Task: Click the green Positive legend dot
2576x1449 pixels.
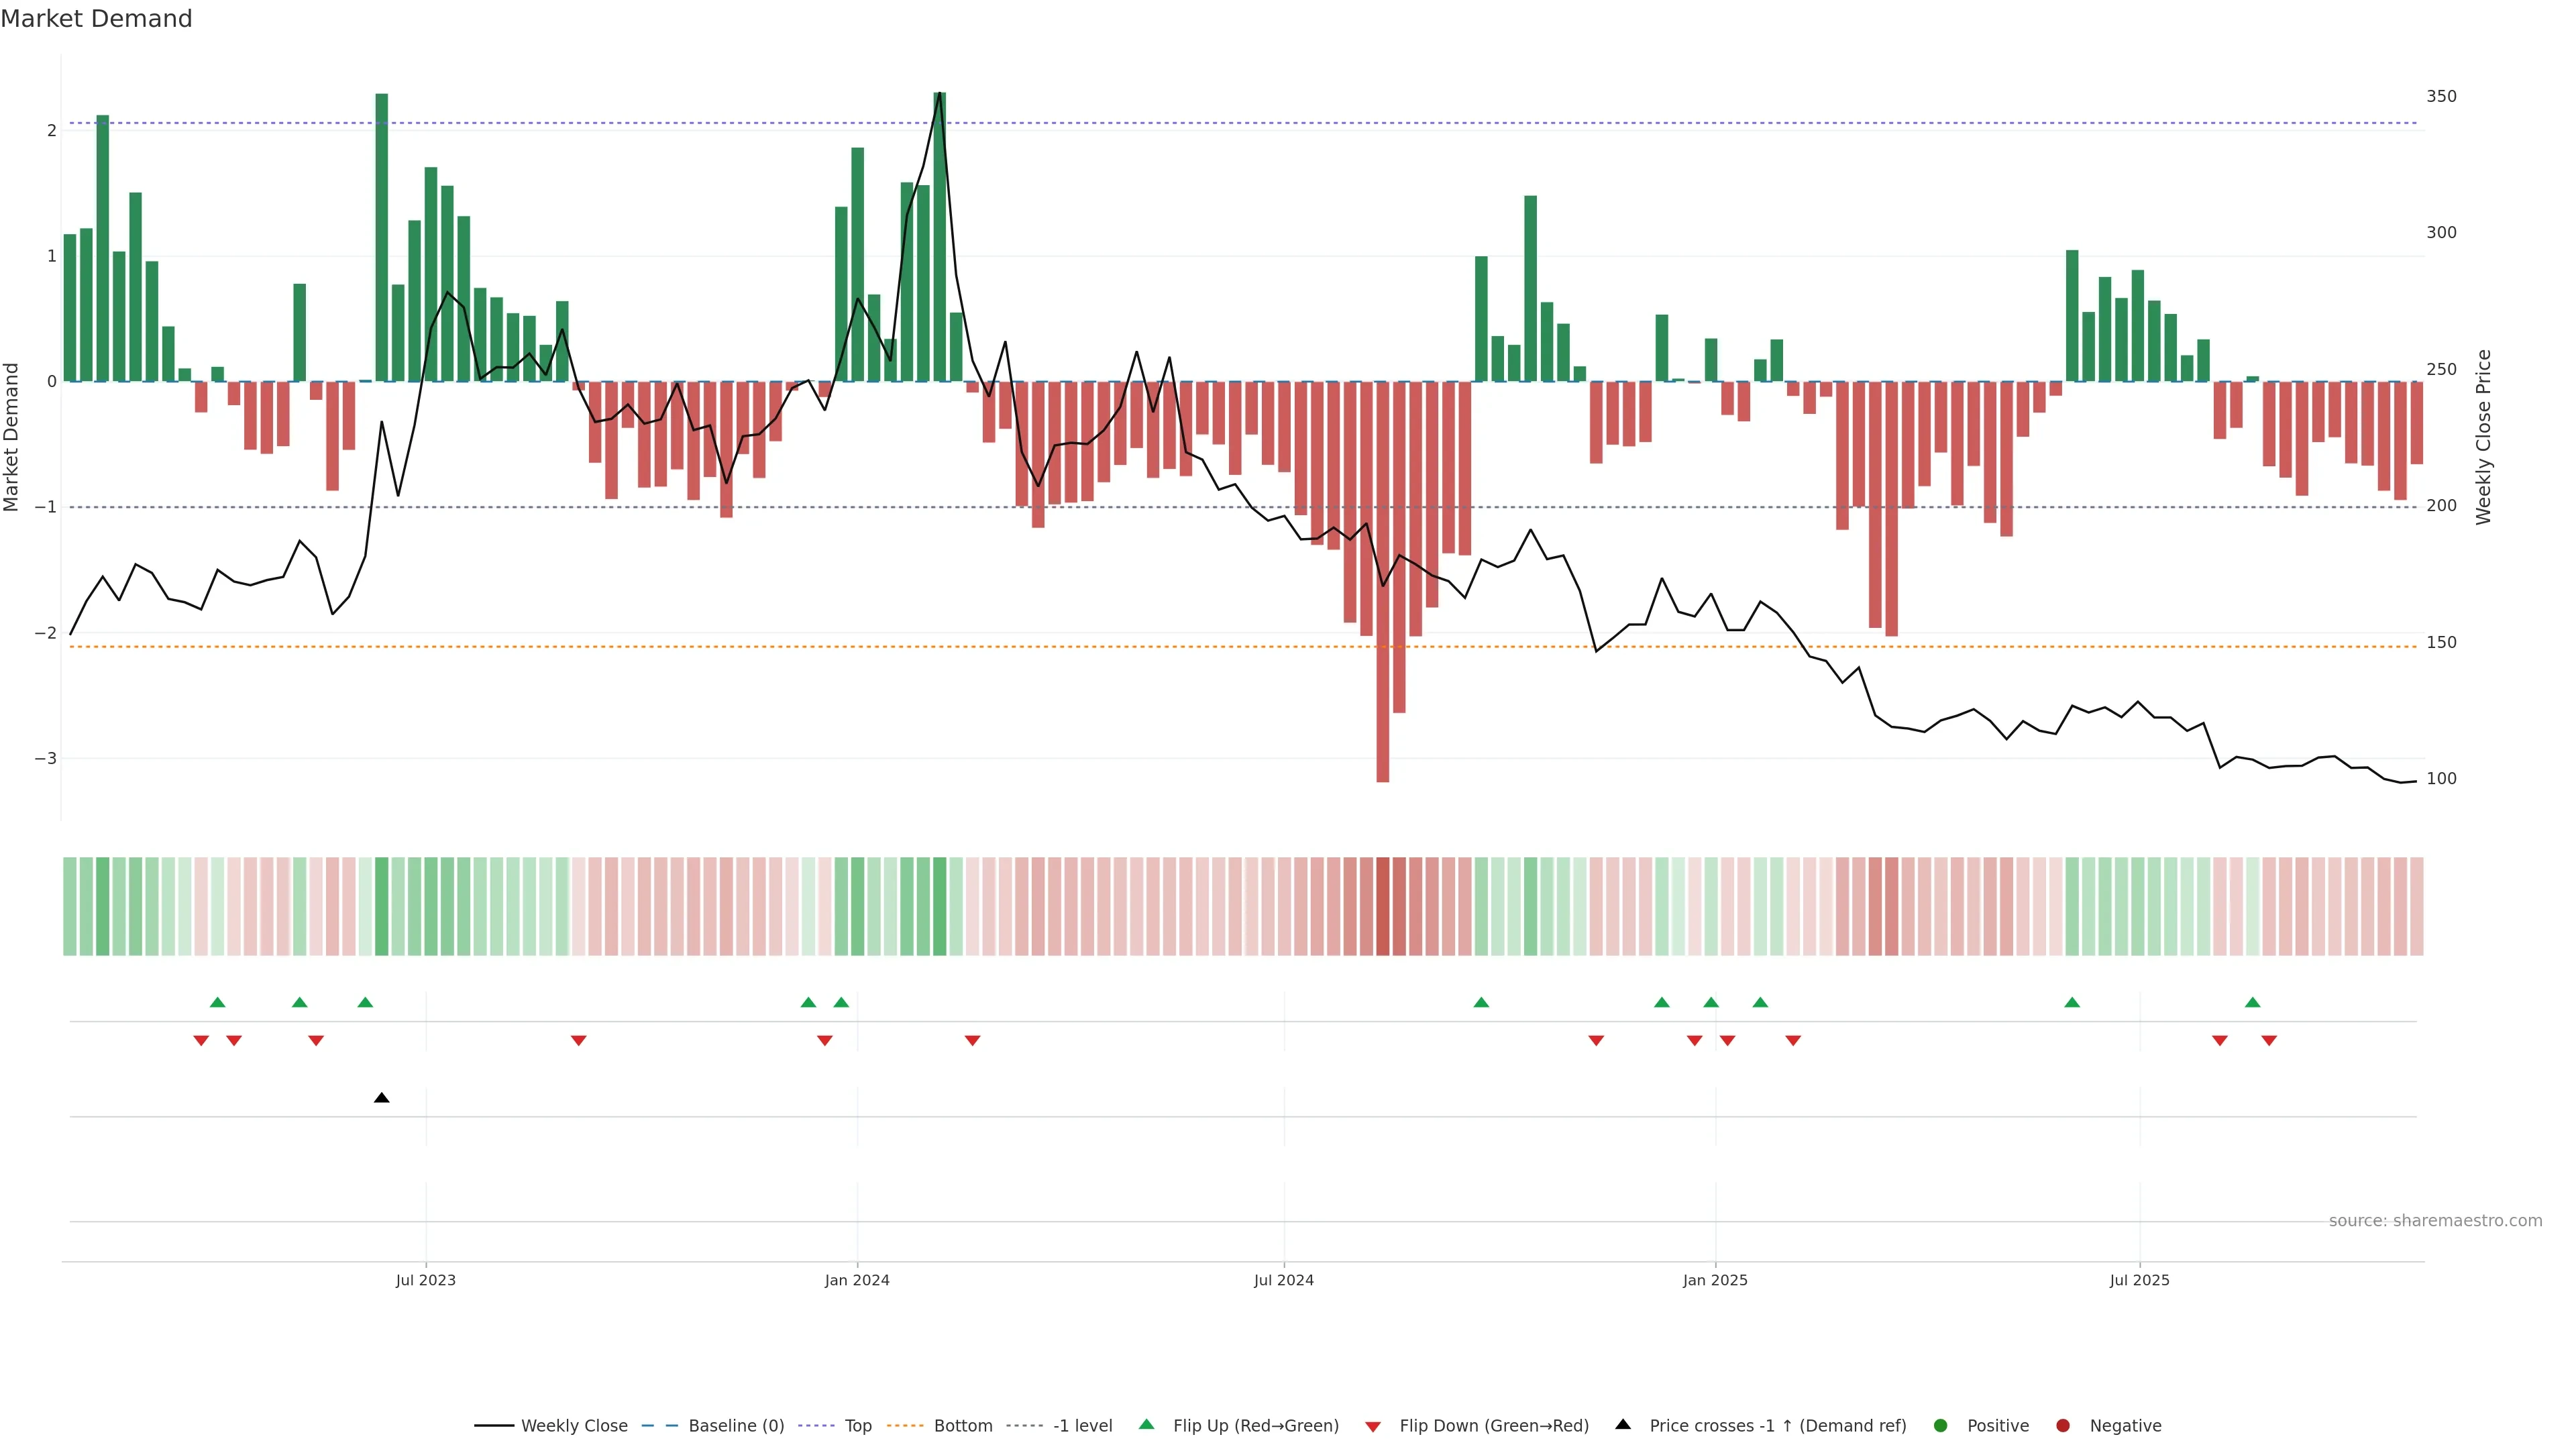Action: coord(1940,1425)
